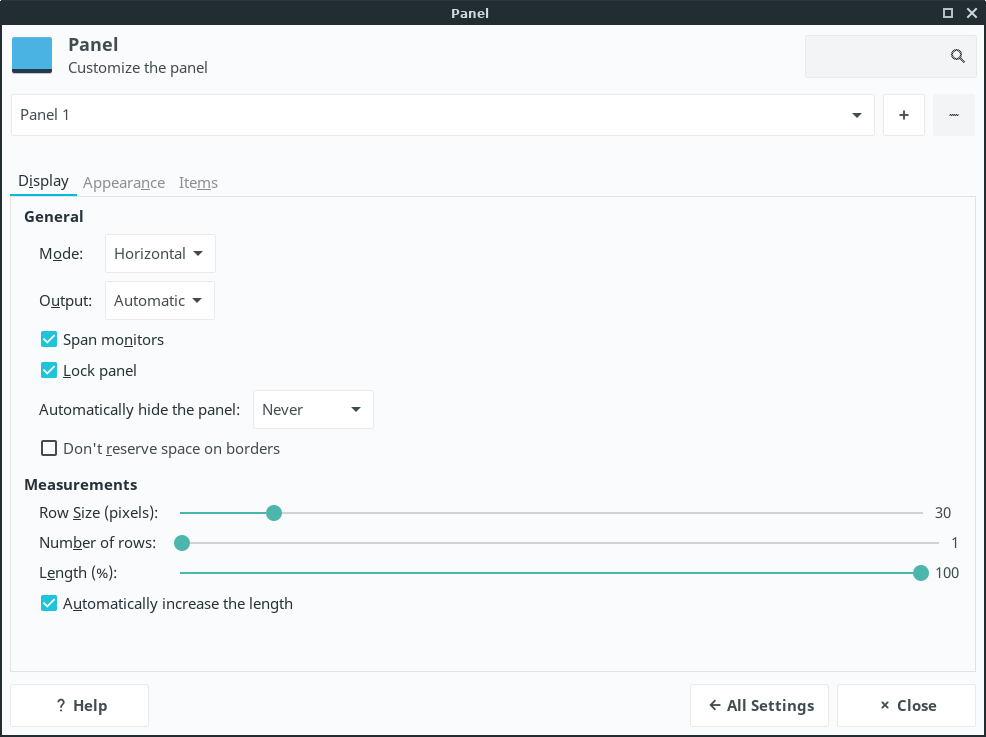Open the Output dropdown showing Automatic
Image resolution: width=986 pixels, height=737 pixels.
pos(160,301)
